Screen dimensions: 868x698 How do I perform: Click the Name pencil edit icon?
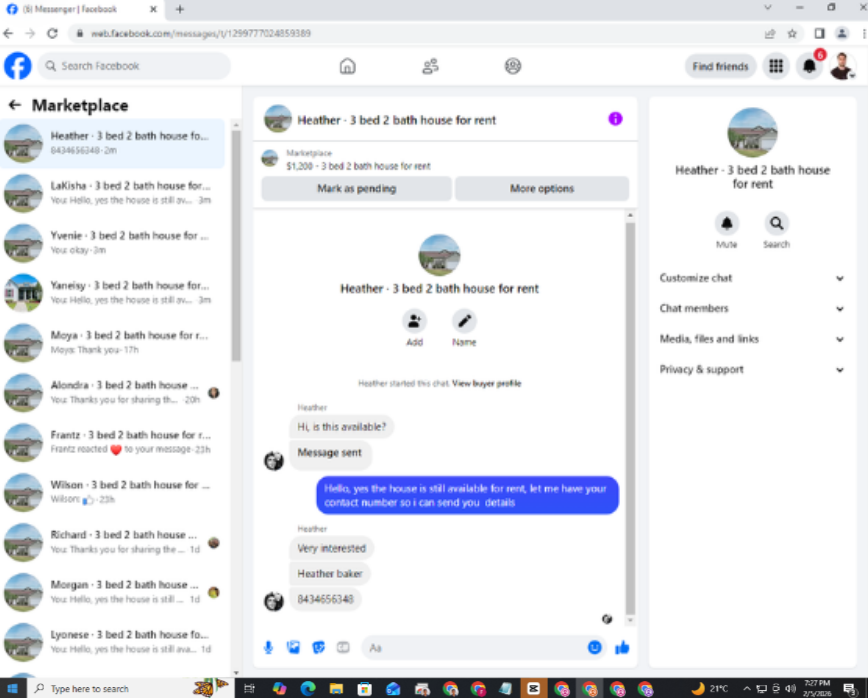[x=464, y=321]
